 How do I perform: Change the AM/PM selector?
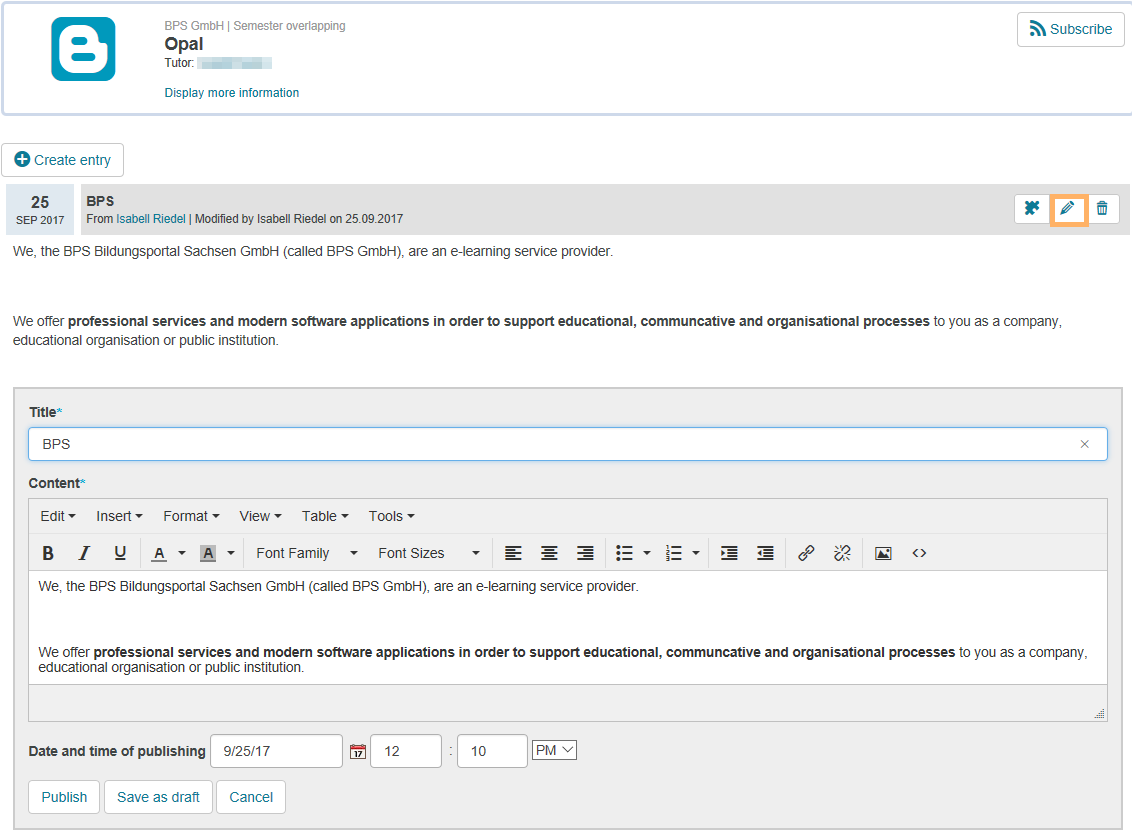pyautogui.click(x=554, y=750)
